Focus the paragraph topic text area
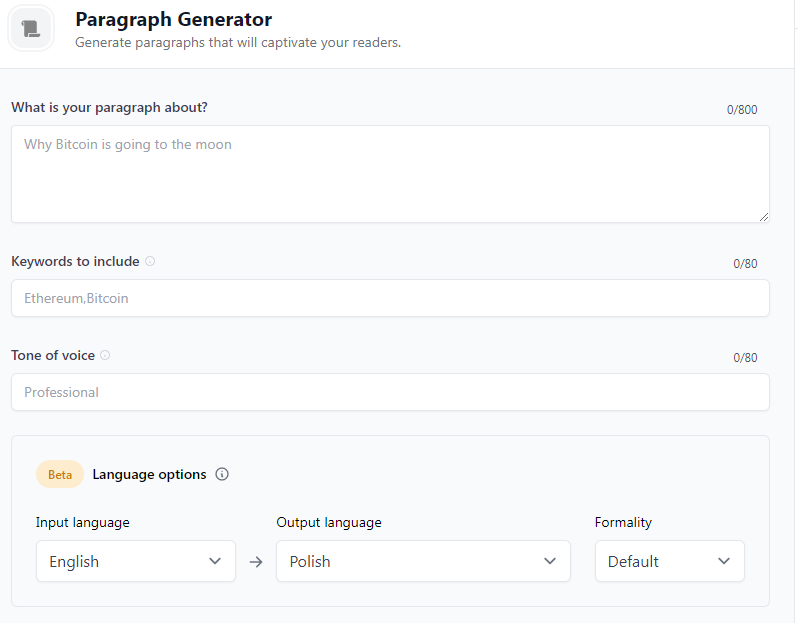Image resolution: width=798 pixels, height=623 pixels. [390, 174]
